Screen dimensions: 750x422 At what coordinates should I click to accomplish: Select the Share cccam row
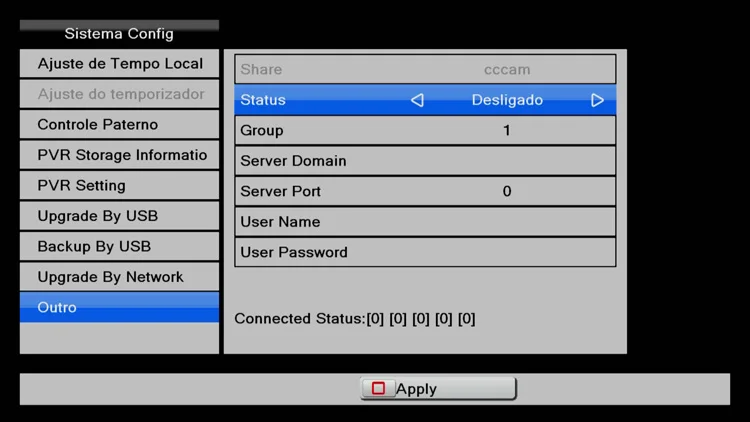tap(425, 69)
